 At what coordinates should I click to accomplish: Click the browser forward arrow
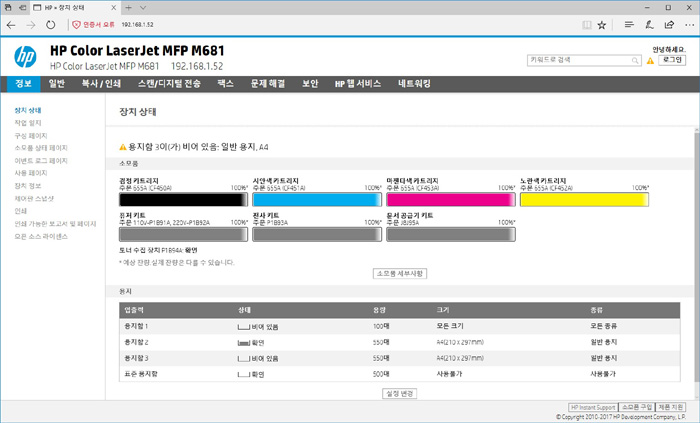31,25
